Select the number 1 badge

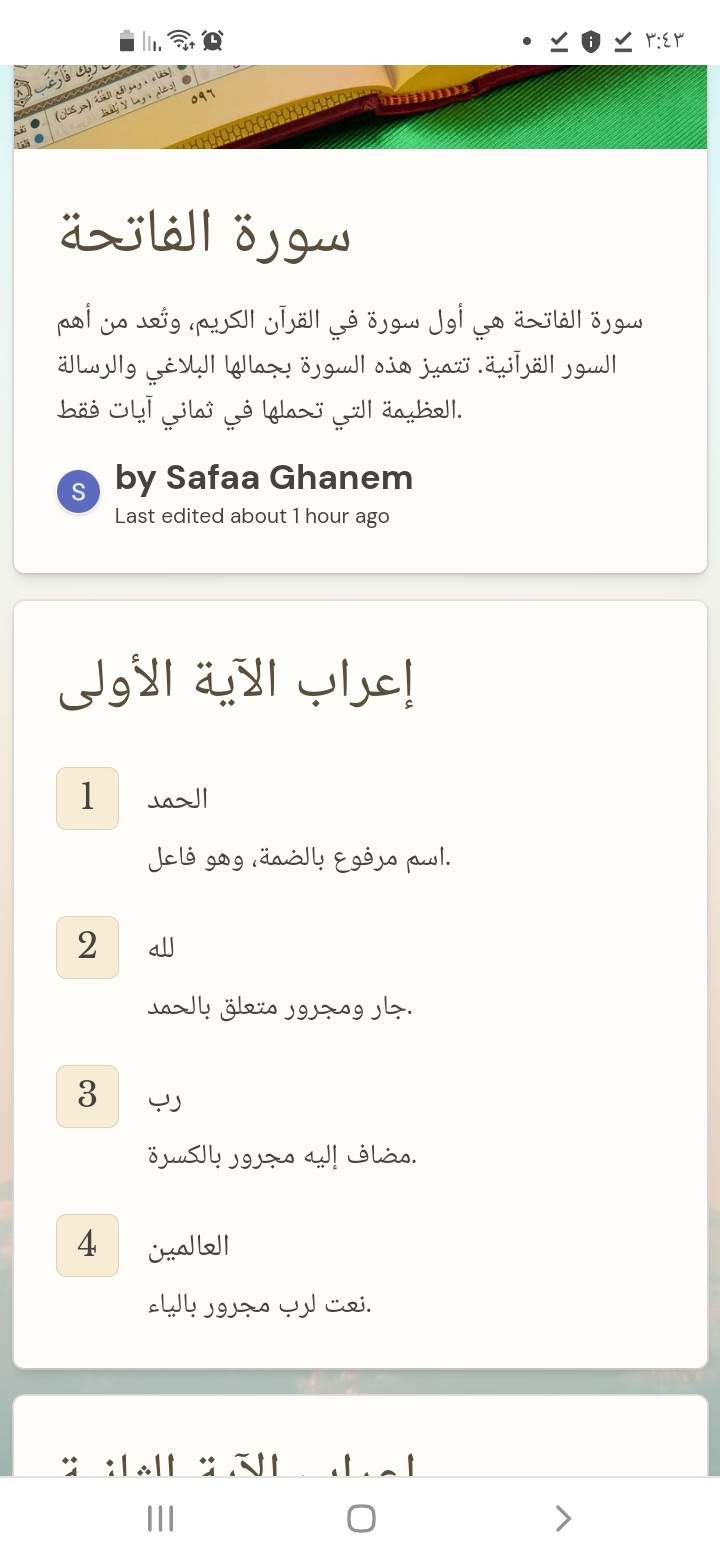click(88, 798)
